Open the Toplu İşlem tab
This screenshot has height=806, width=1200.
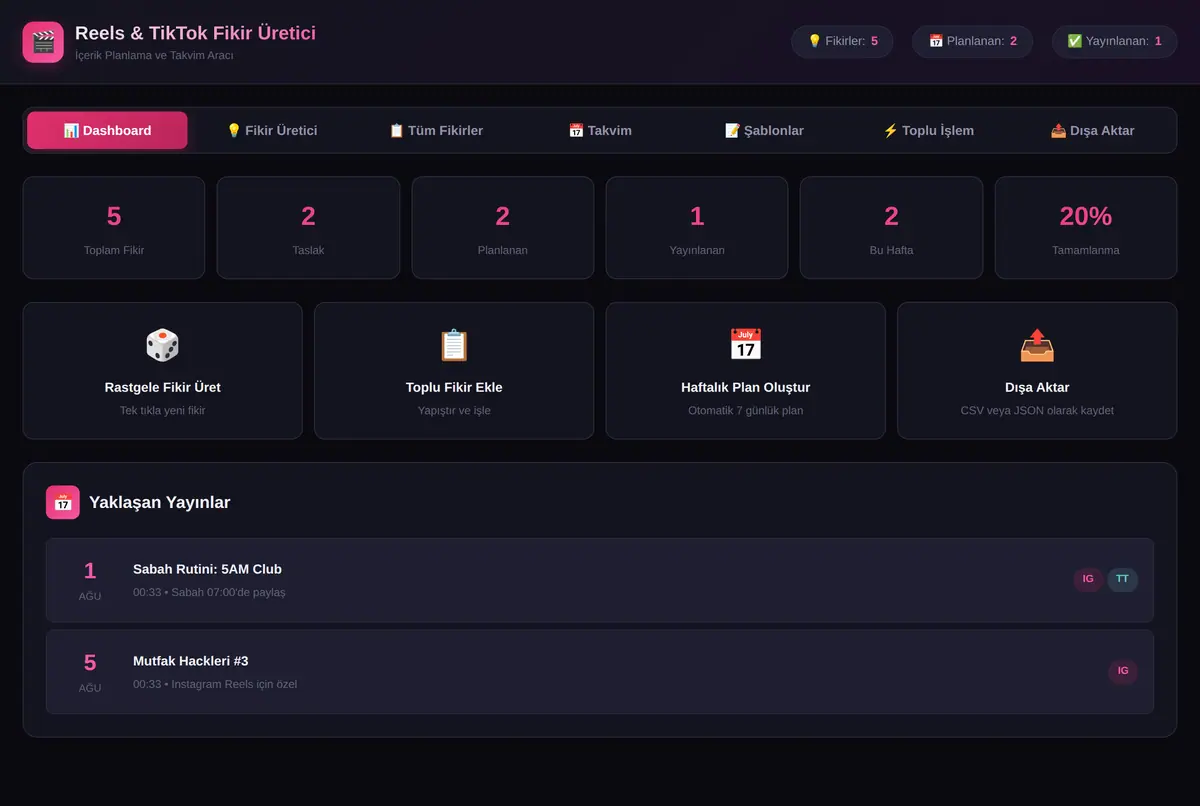point(928,130)
